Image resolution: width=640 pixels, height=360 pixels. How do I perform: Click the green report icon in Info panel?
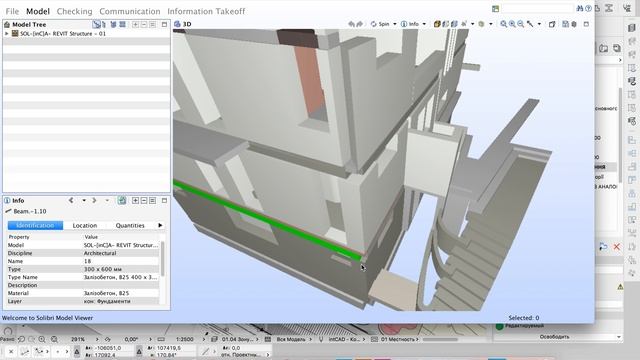(x=122, y=200)
